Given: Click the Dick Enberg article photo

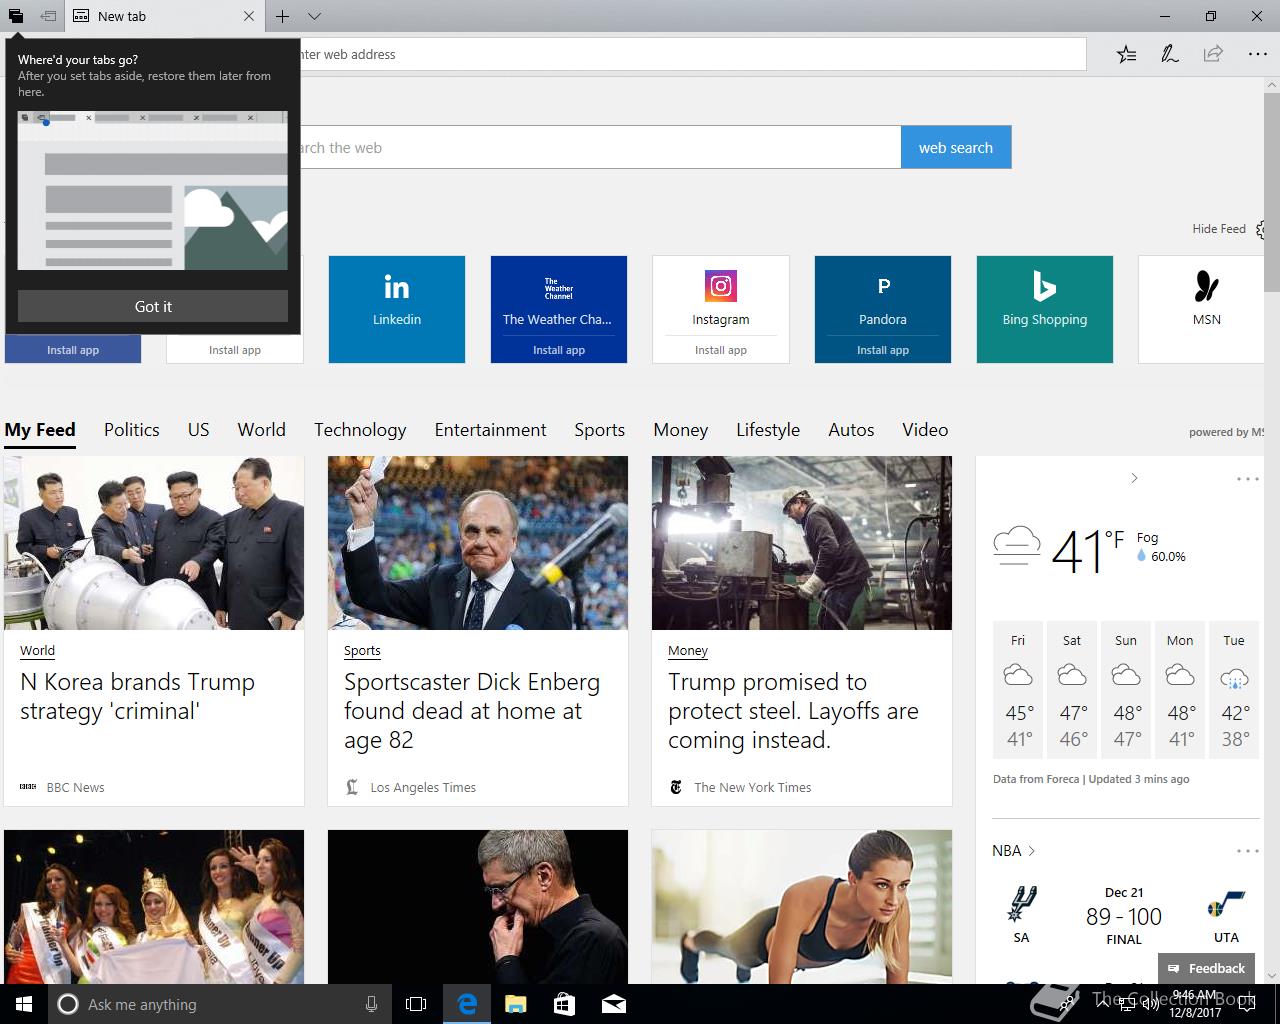Looking at the screenshot, I should click(478, 543).
